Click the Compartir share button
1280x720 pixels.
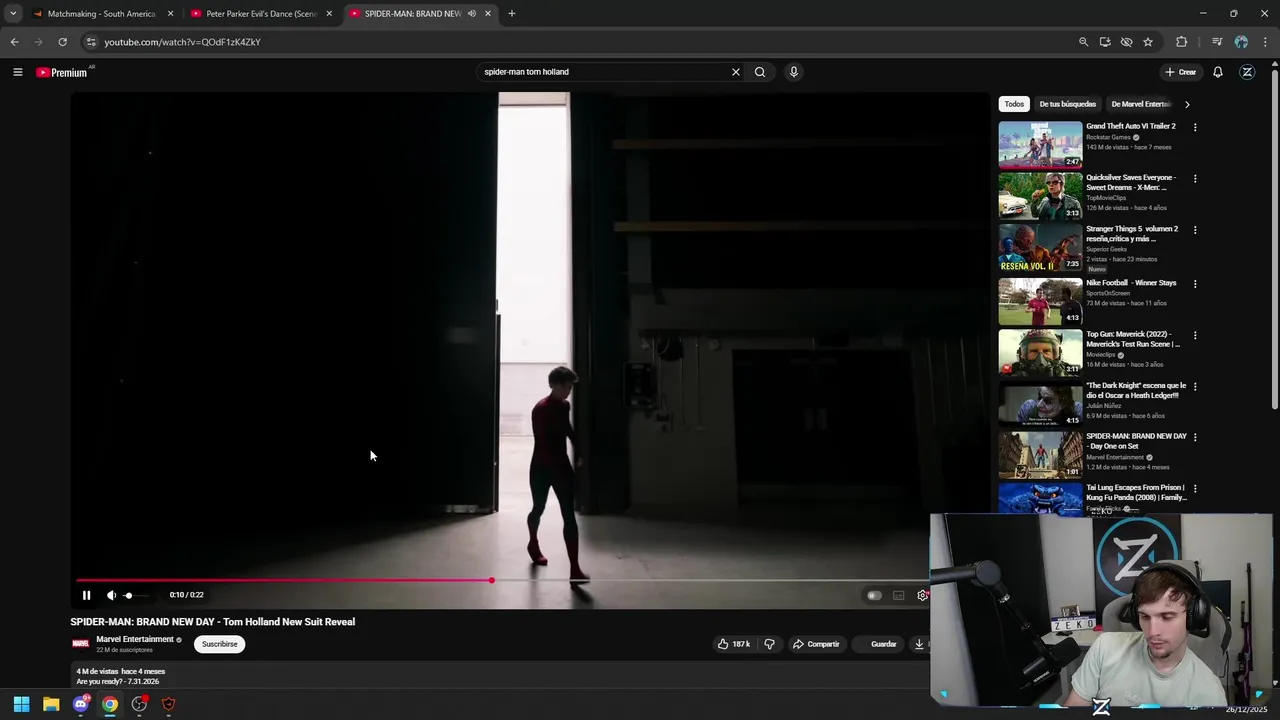[816, 644]
